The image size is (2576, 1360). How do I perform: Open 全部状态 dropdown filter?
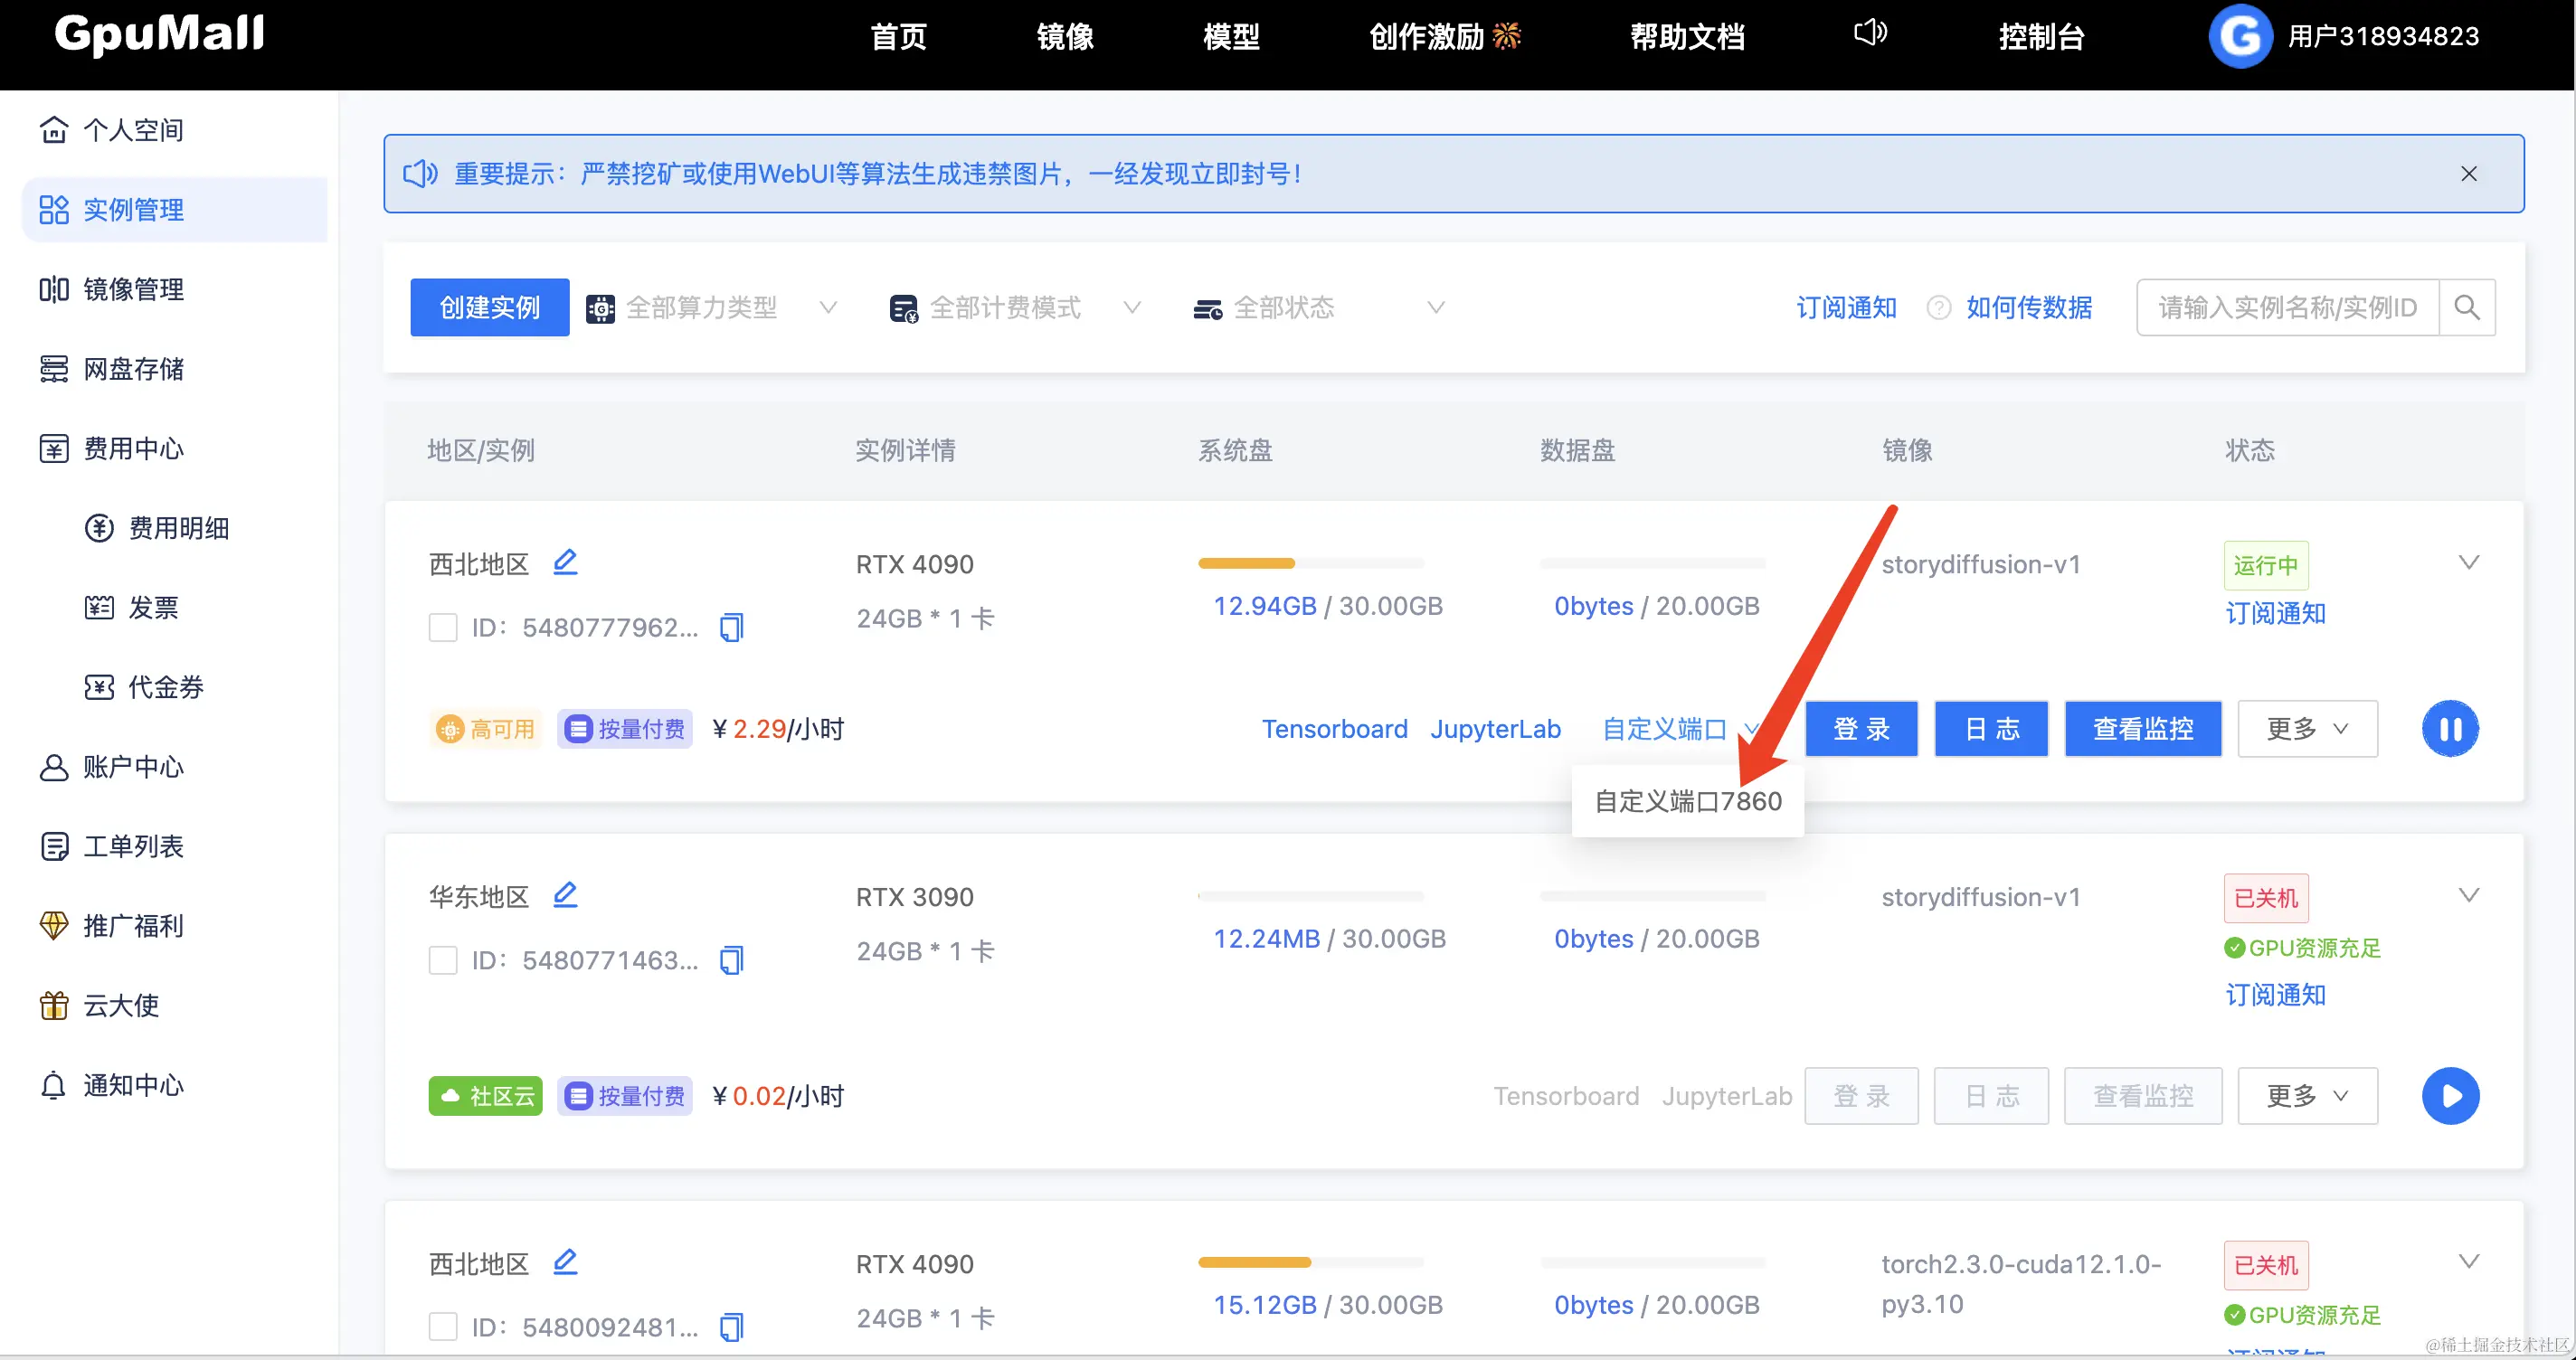pyautogui.click(x=1320, y=308)
